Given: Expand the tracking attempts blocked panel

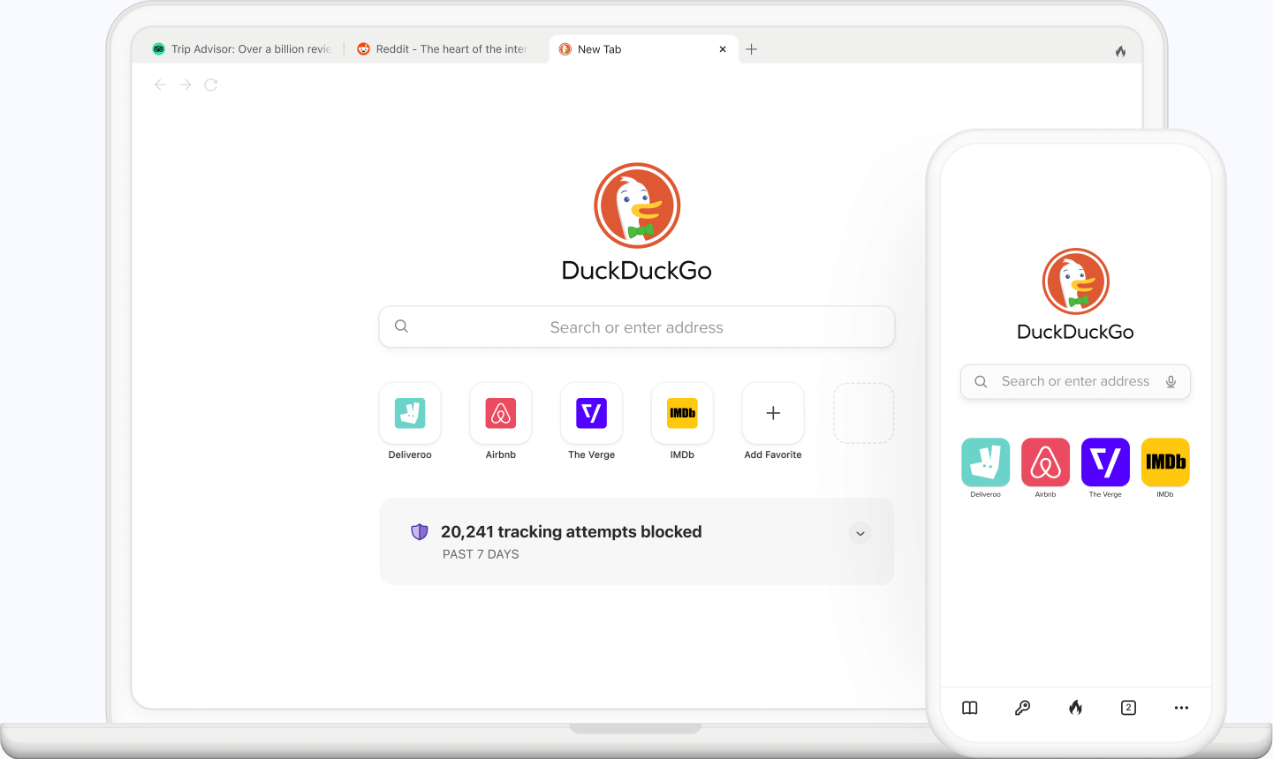Looking at the screenshot, I should tap(860, 533).
